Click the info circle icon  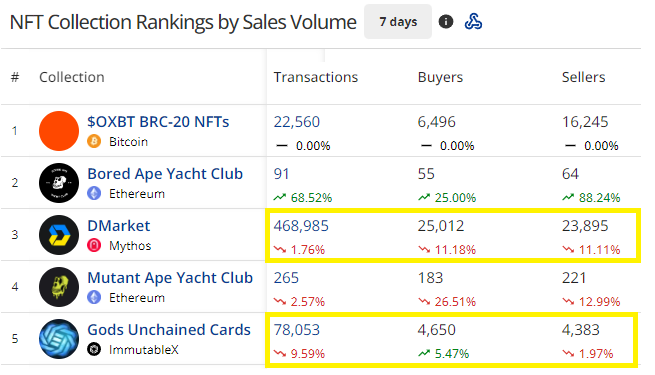446,21
